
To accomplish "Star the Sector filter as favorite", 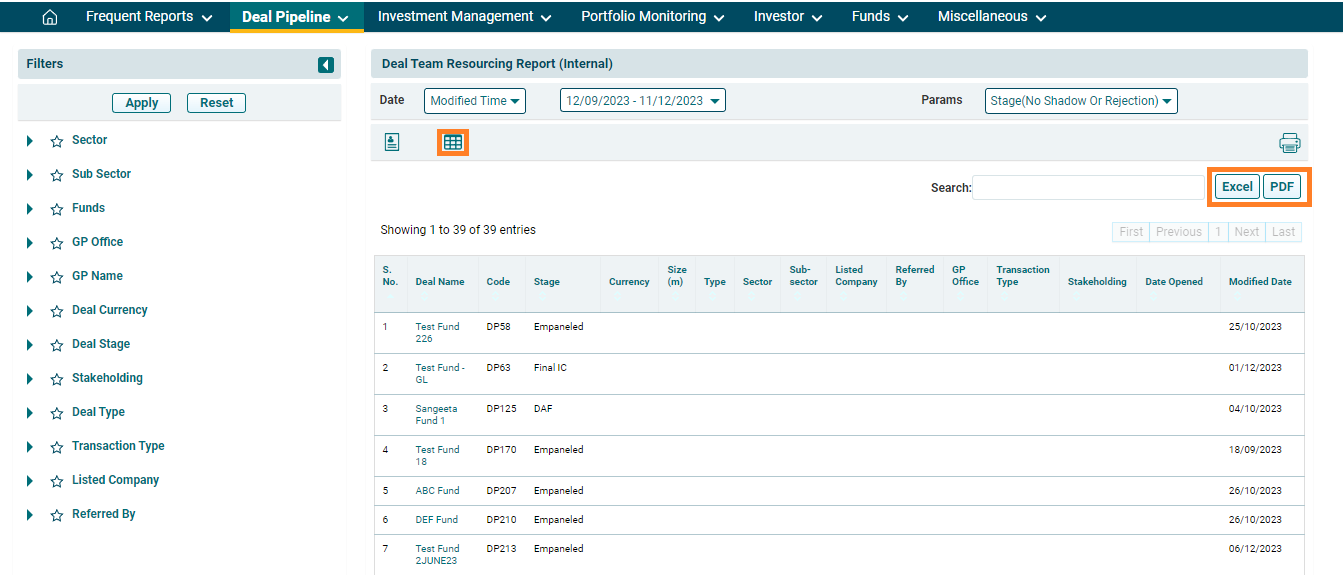I will pos(57,141).
